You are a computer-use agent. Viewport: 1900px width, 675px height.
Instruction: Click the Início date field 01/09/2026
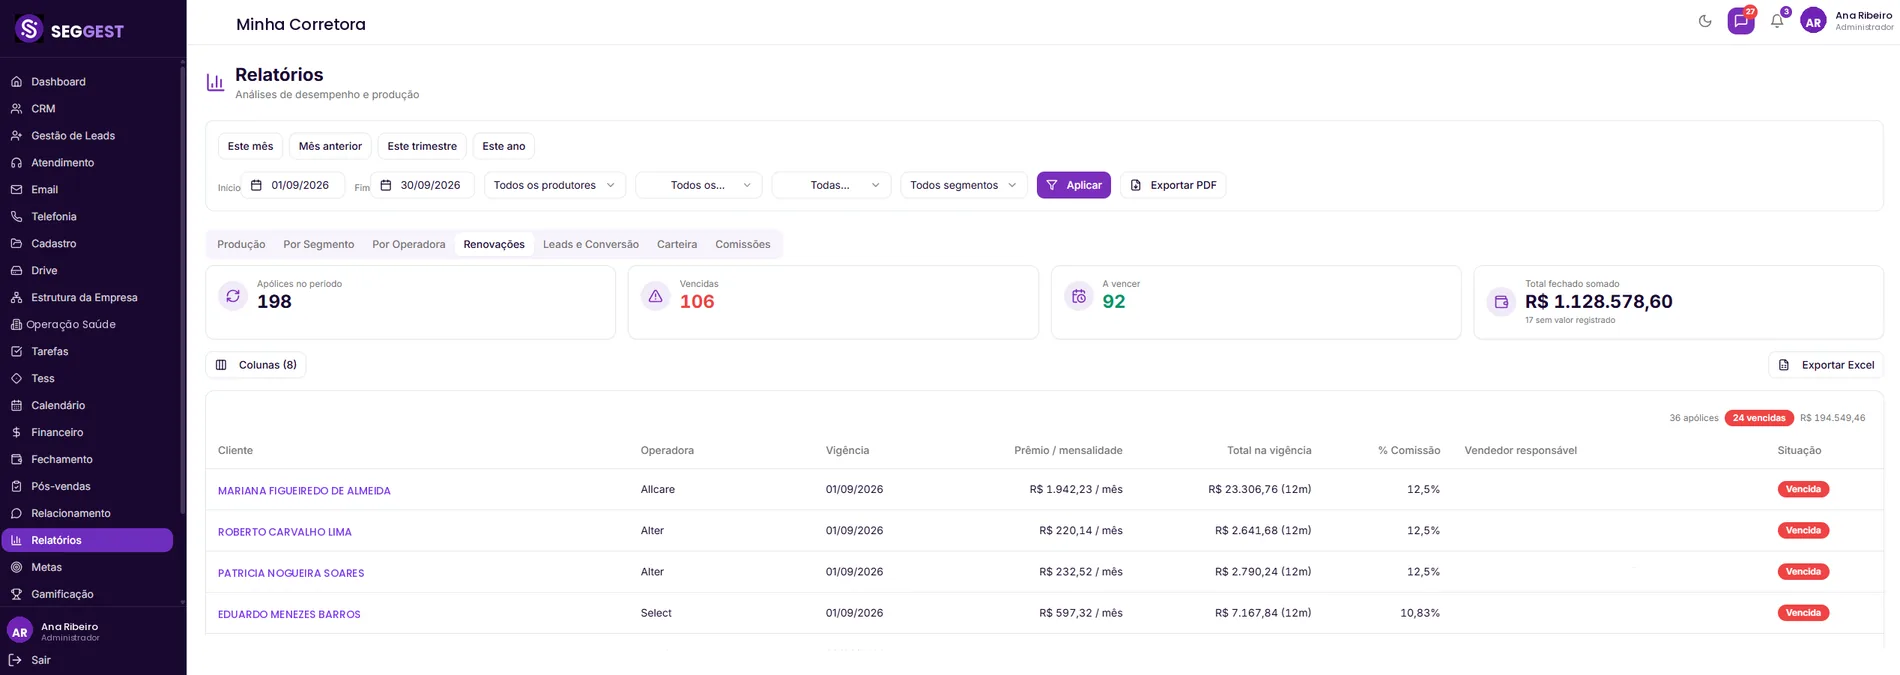click(x=293, y=185)
